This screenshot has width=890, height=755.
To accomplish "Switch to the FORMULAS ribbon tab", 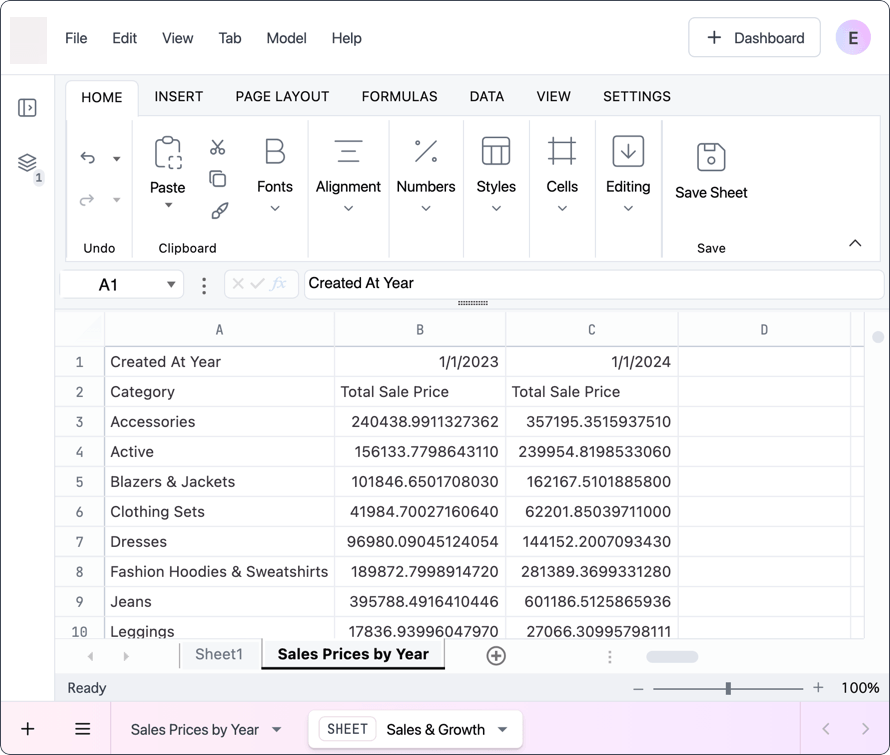I will click(400, 97).
